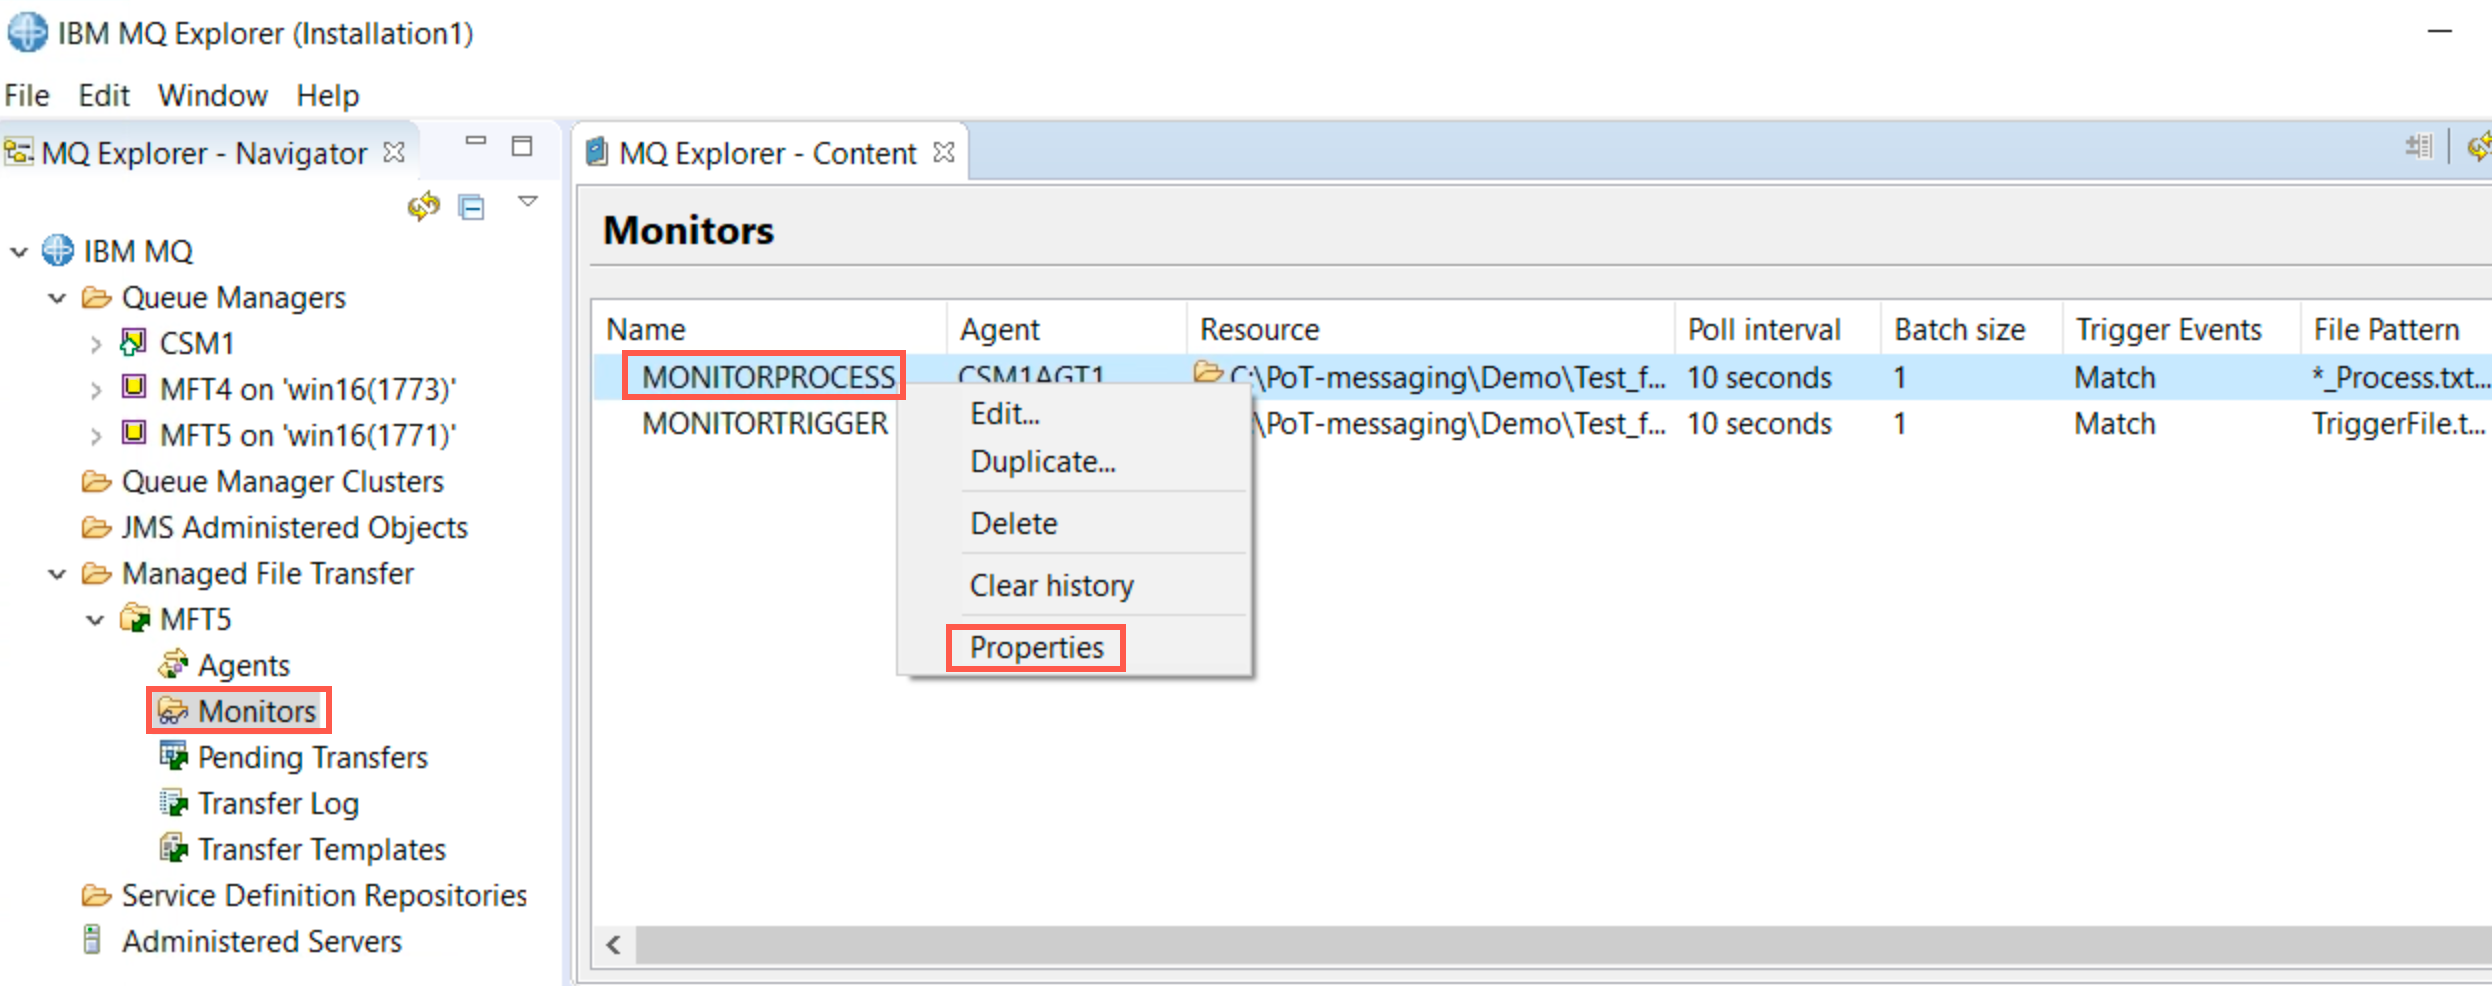Minimize the IBM MQ Explorer window
This screenshot has width=2492, height=986.
tap(2440, 32)
